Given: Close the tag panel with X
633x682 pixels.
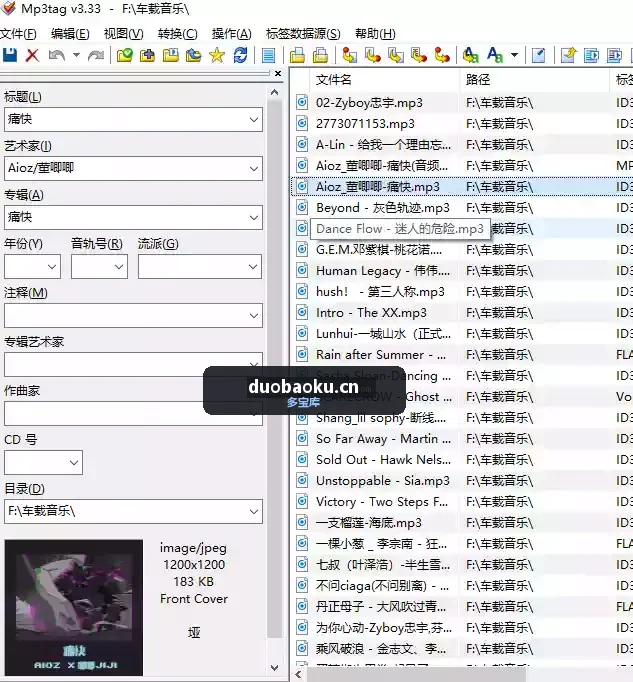Looking at the screenshot, I should [x=278, y=74].
